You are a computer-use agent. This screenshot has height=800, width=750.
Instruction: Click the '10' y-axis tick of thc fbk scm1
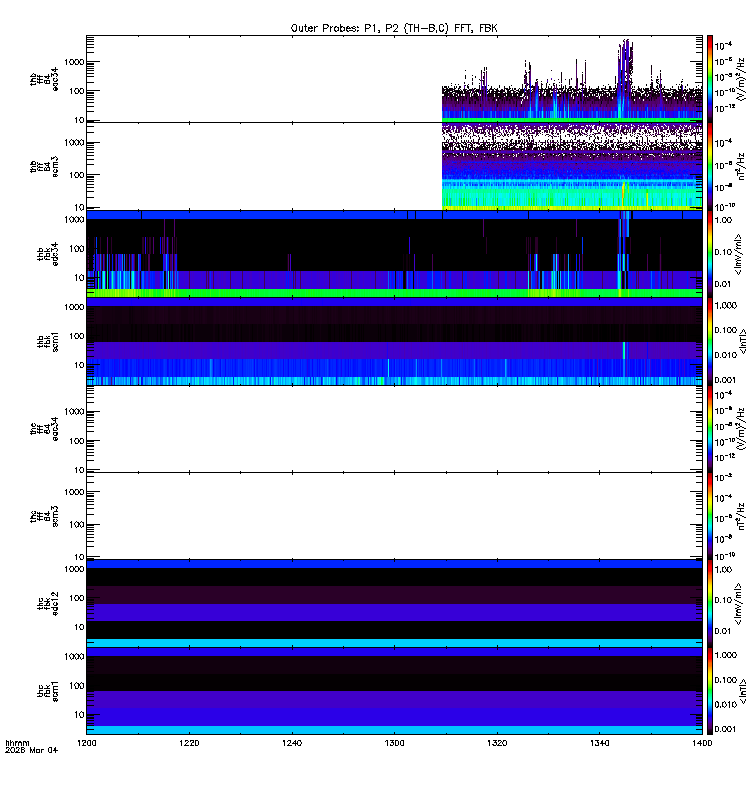[80, 714]
